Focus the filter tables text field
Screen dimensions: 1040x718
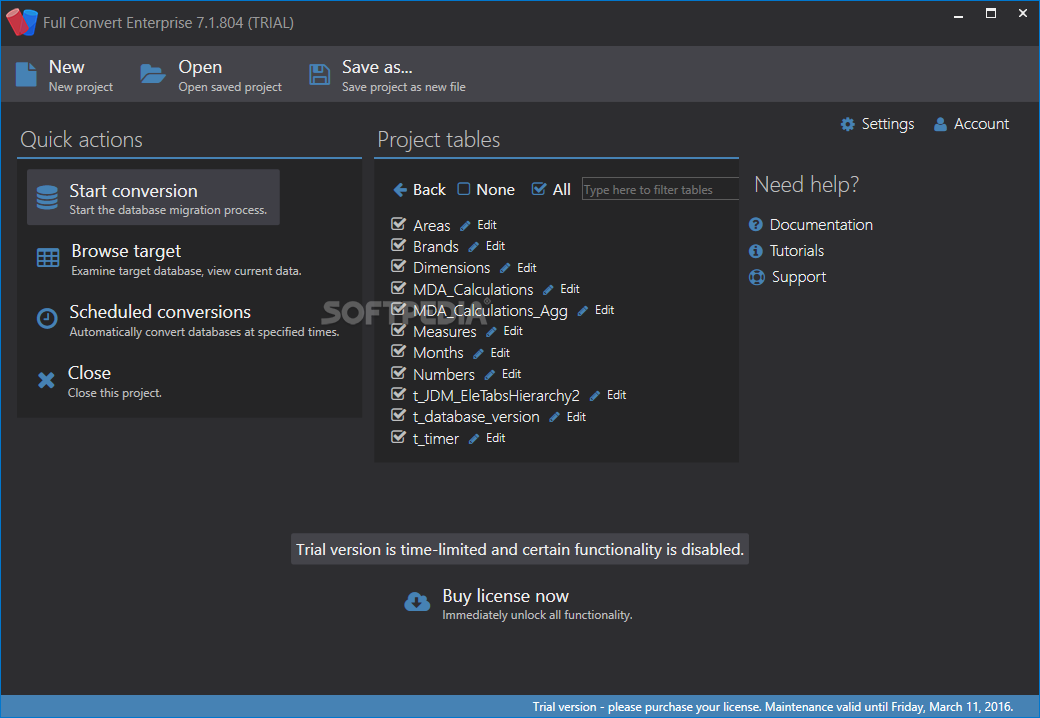(660, 189)
